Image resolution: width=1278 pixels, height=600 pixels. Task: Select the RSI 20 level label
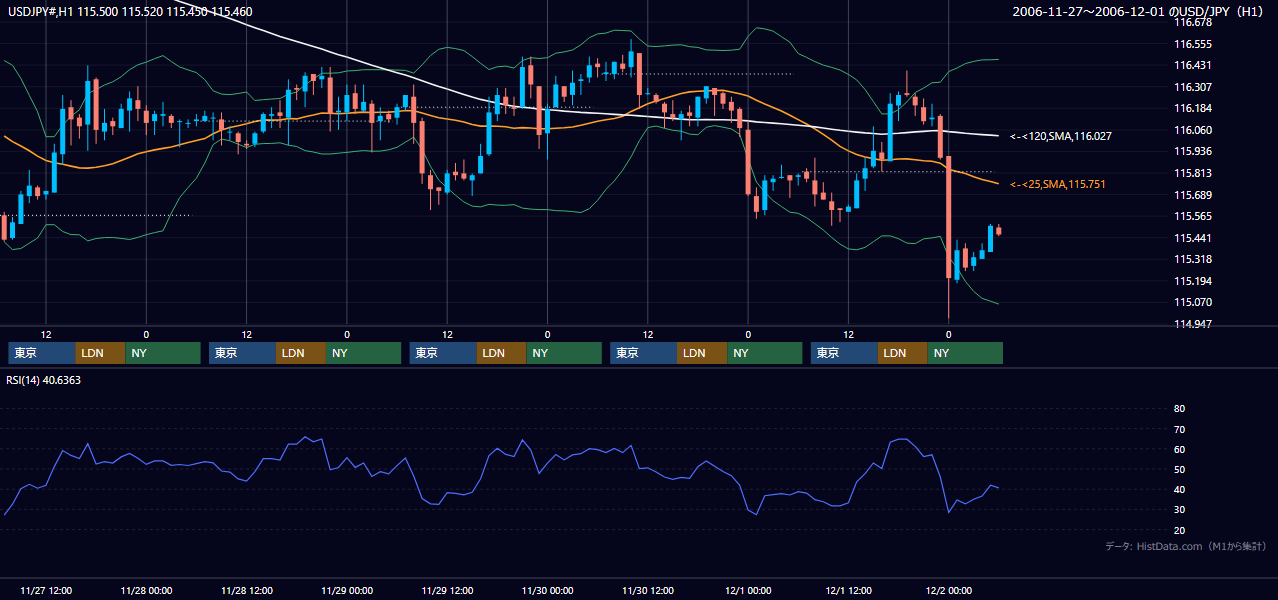1179,530
